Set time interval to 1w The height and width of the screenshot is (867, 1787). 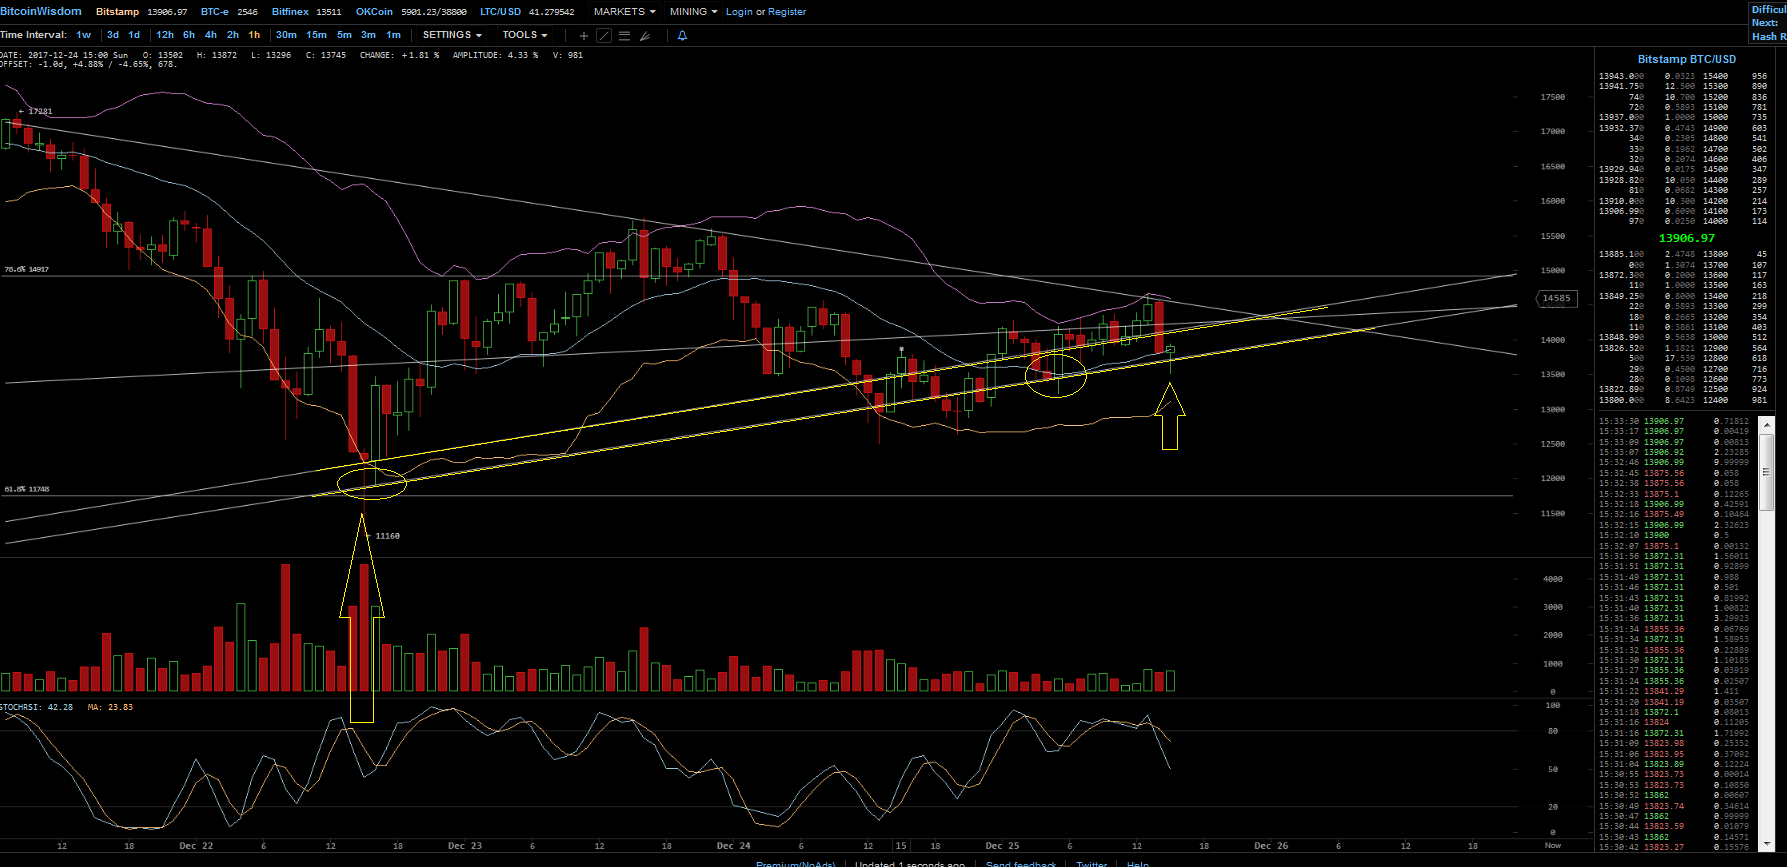pyautogui.click(x=84, y=35)
